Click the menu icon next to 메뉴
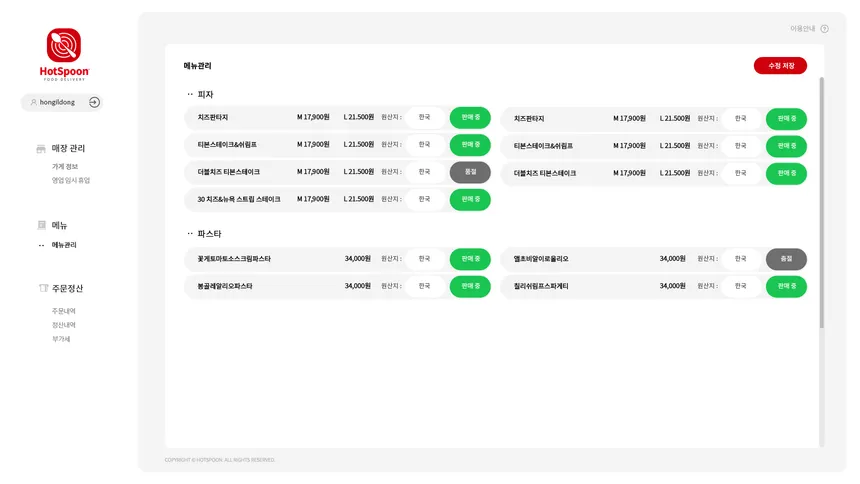 tap(42, 225)
